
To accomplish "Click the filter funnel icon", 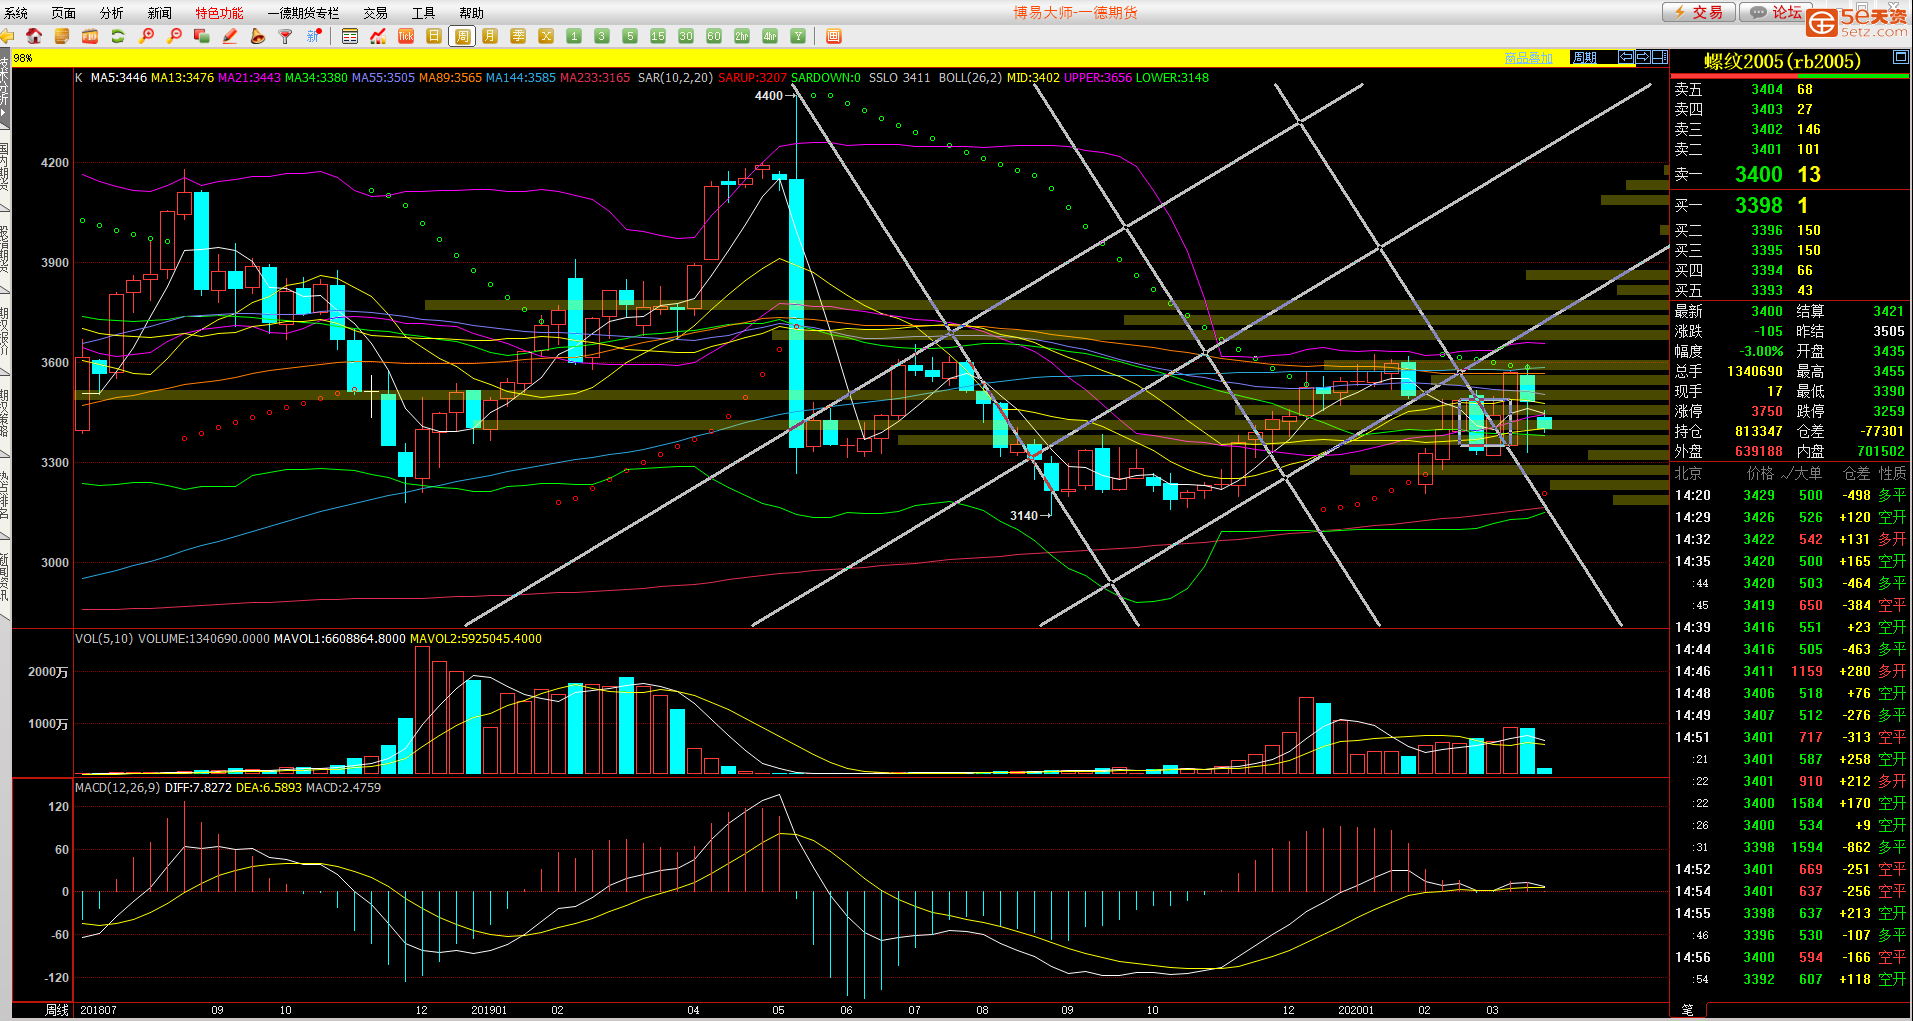I will 285,36.
